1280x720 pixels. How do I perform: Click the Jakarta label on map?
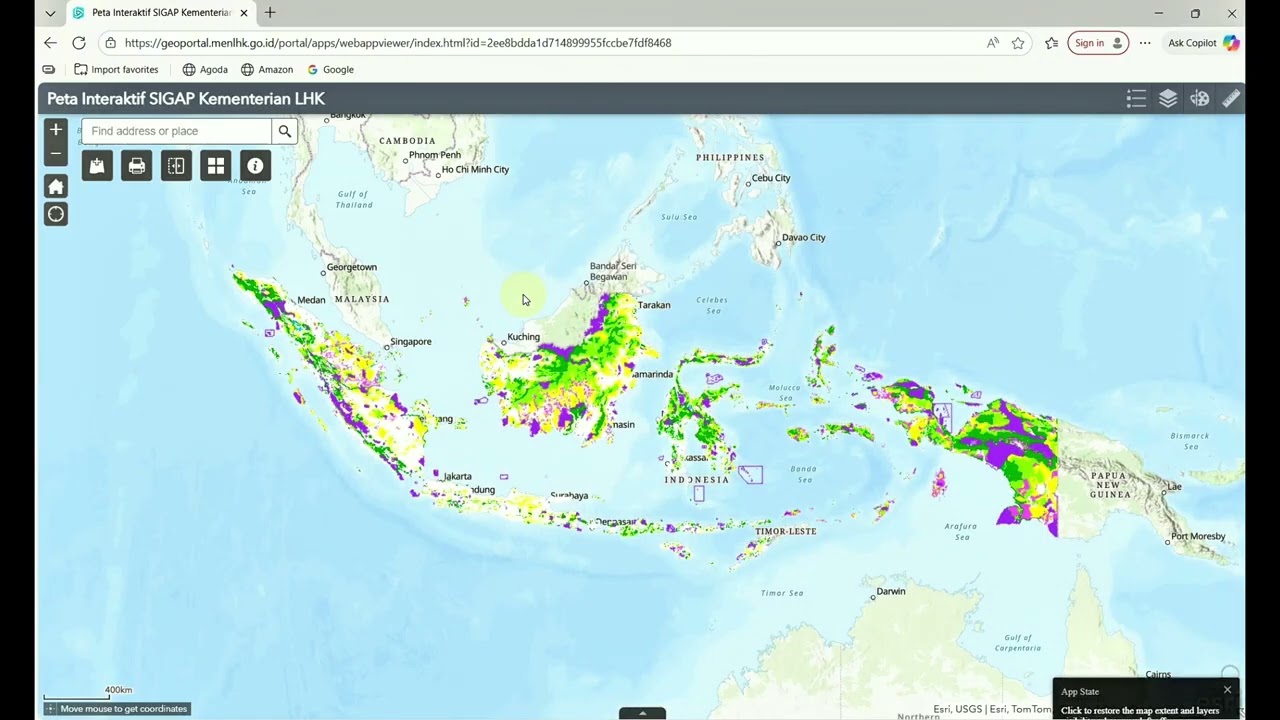(457, 477)
